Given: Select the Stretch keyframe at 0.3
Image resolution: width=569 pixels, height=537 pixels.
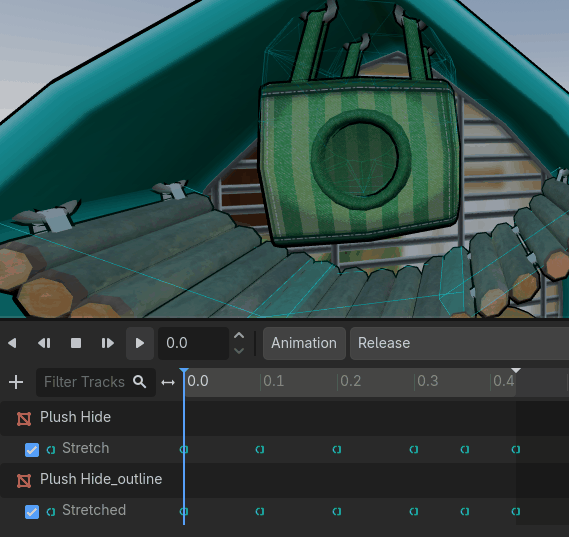Looking at the screenshot, I should [414, 450].
